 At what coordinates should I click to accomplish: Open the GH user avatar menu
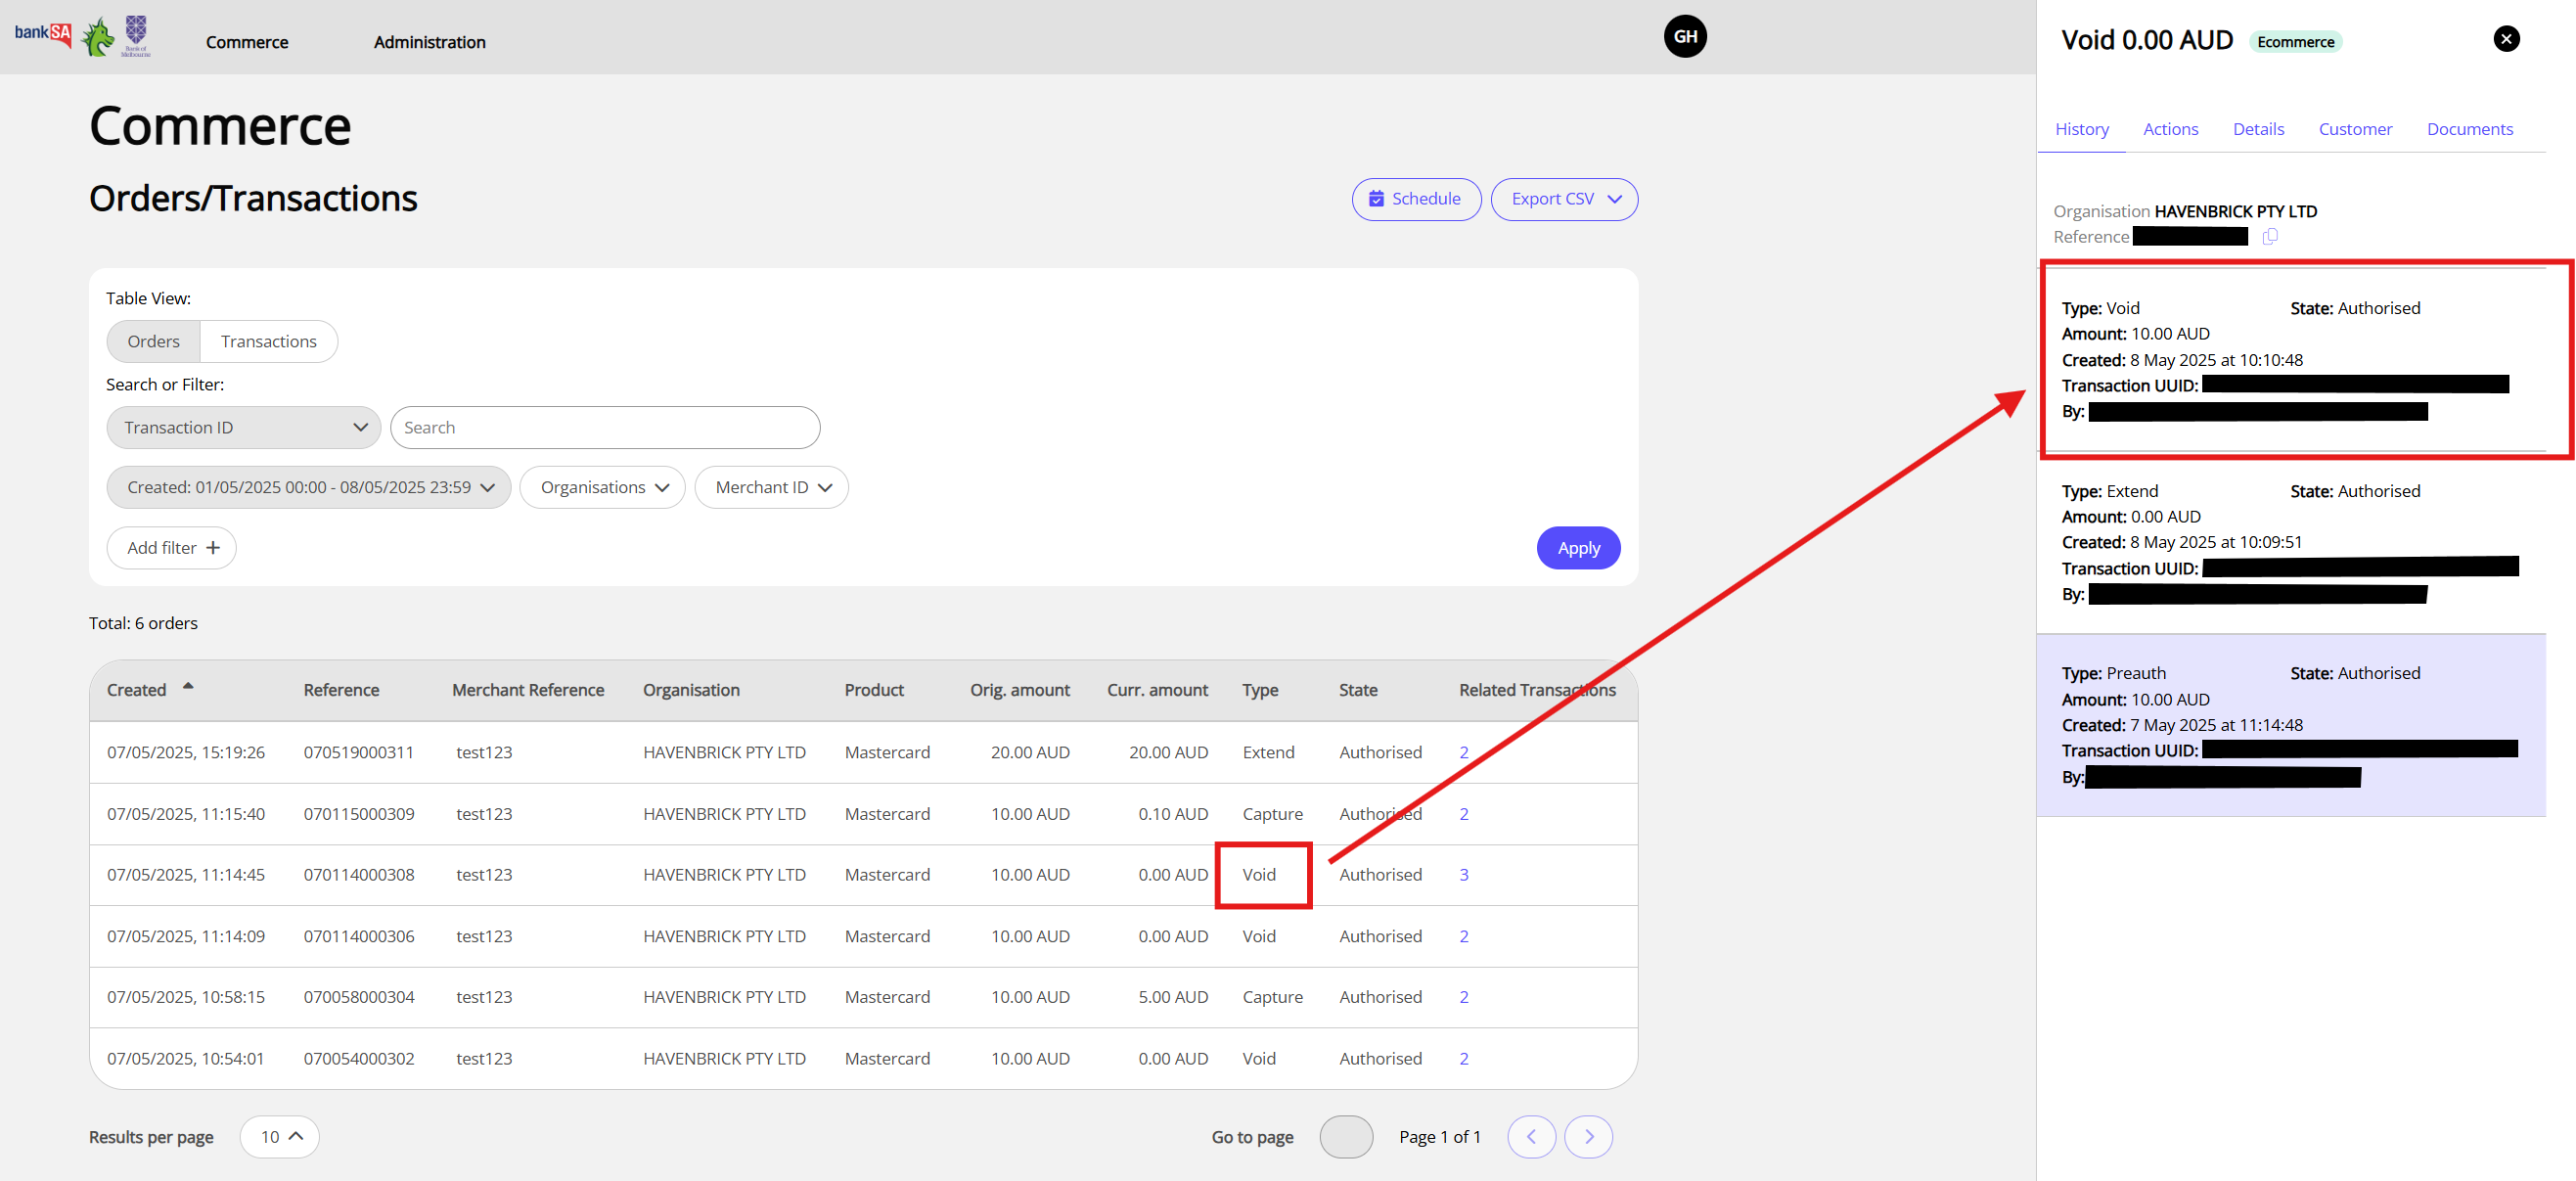pyautogui.click(x=1684, y=37)
